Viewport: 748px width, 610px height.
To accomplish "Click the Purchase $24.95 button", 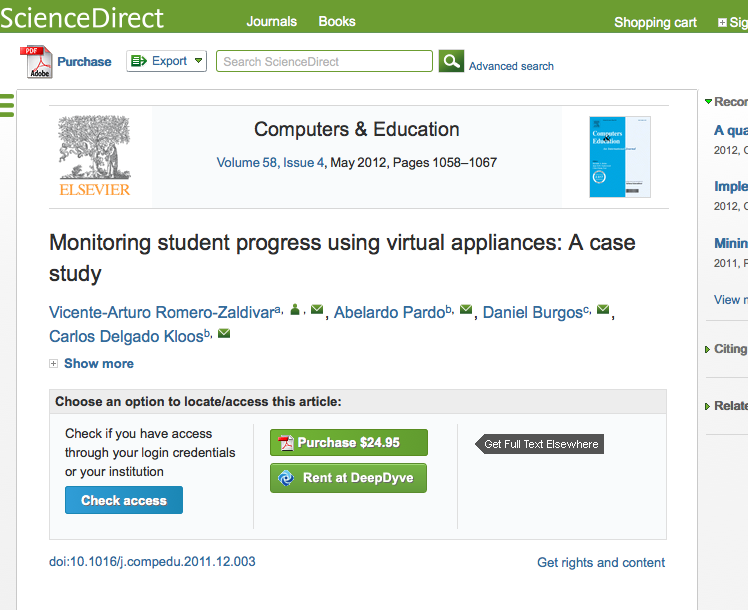I will (348, 443).
